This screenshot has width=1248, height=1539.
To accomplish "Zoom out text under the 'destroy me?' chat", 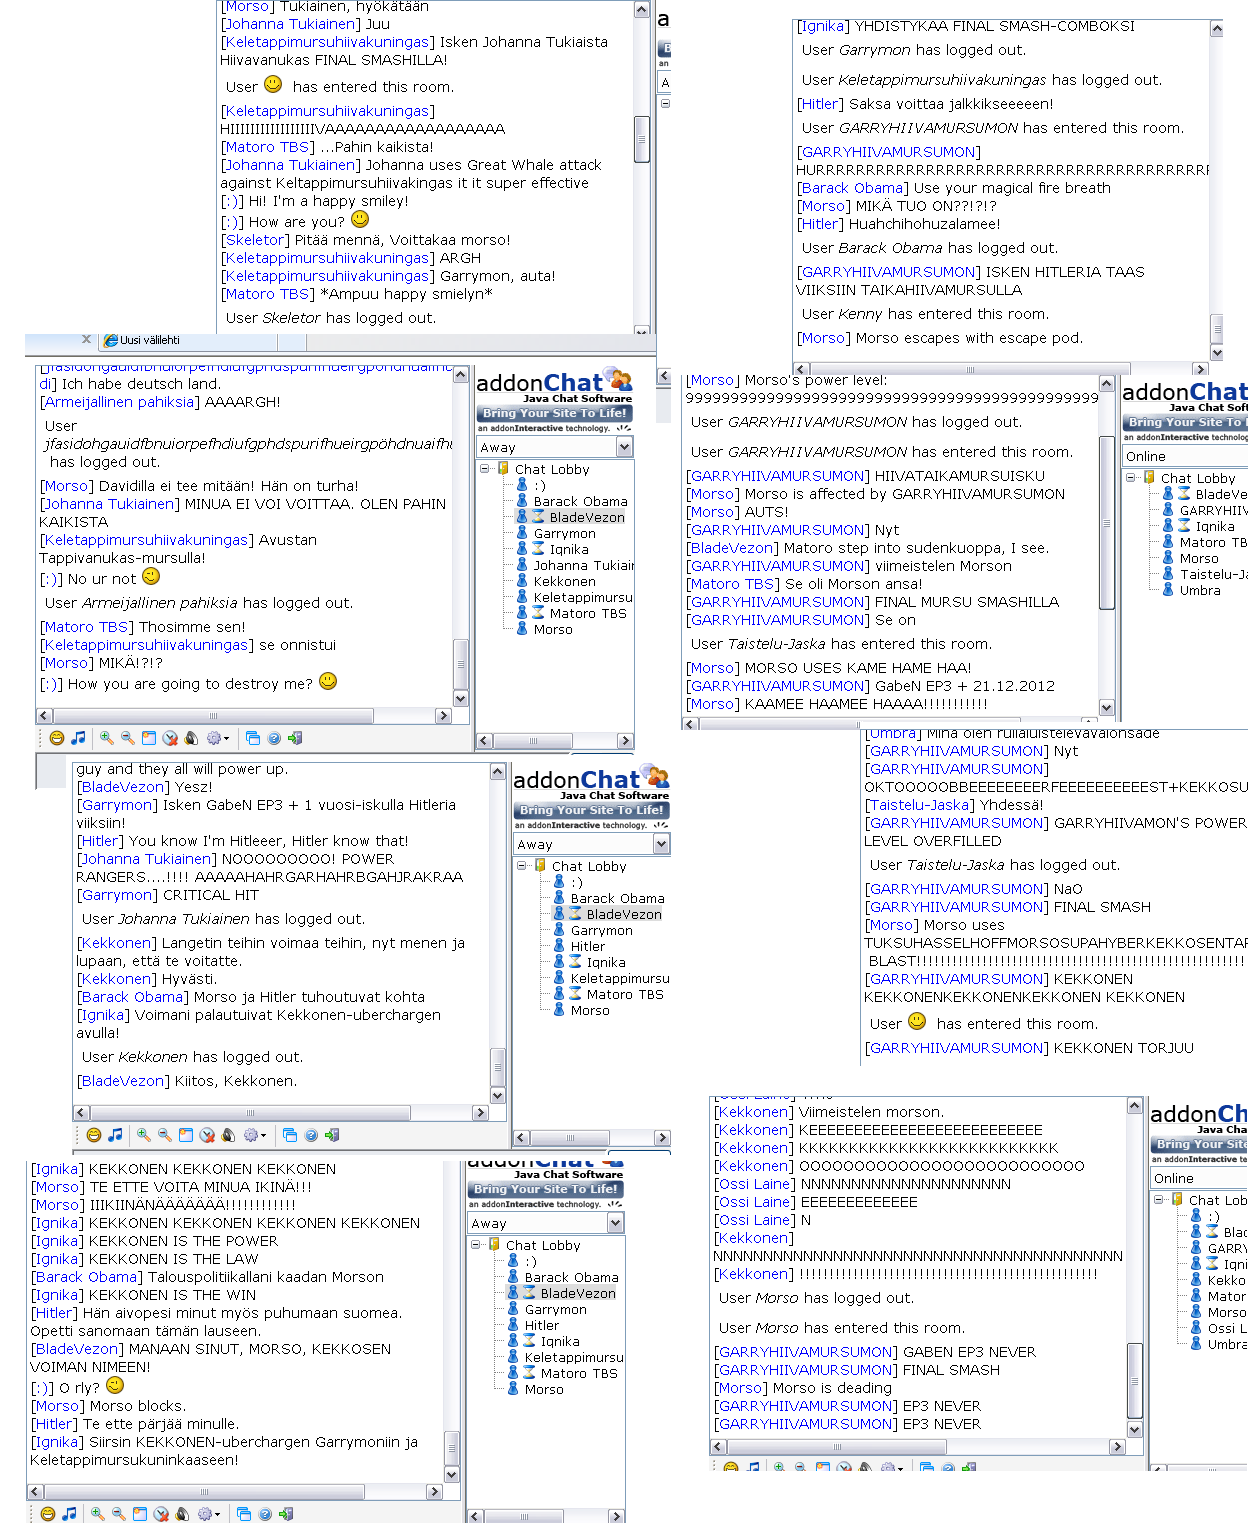I will (127, 738).
